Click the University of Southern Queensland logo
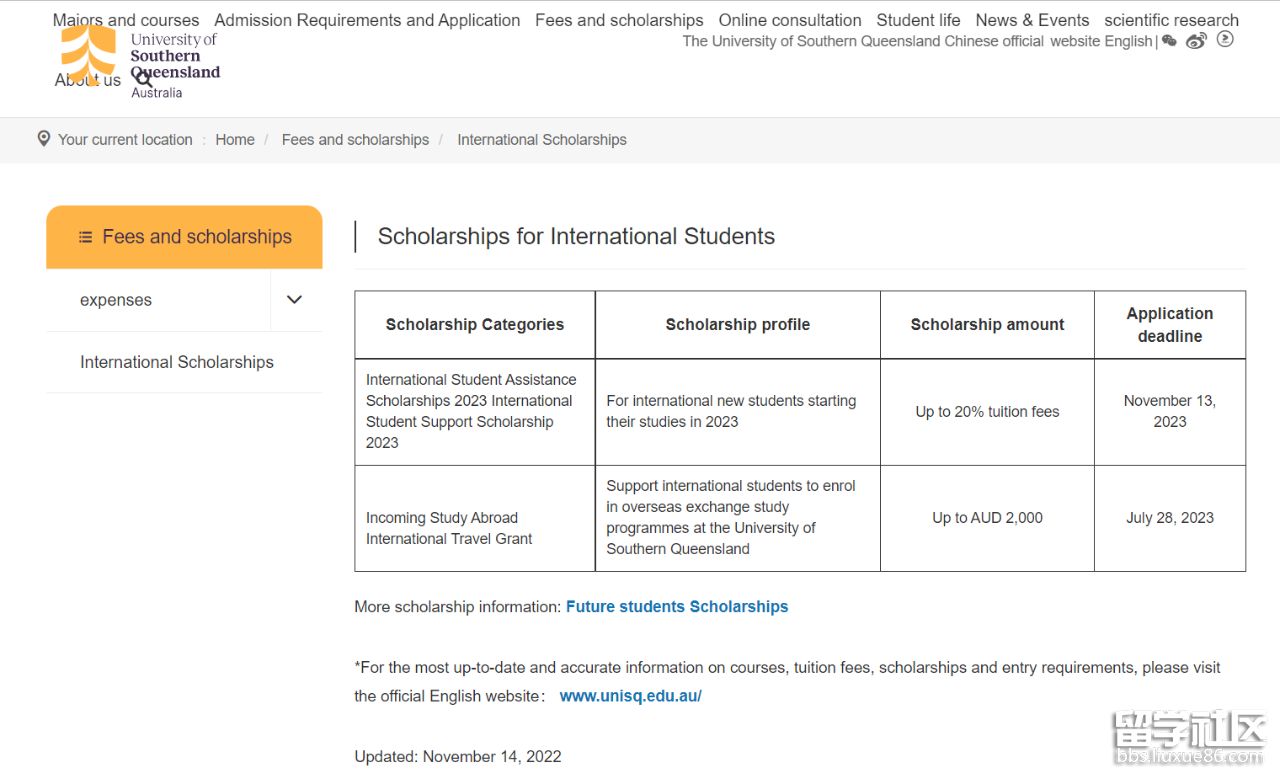The height and width of the screenshot is (778, 1280). pos(140,62)
